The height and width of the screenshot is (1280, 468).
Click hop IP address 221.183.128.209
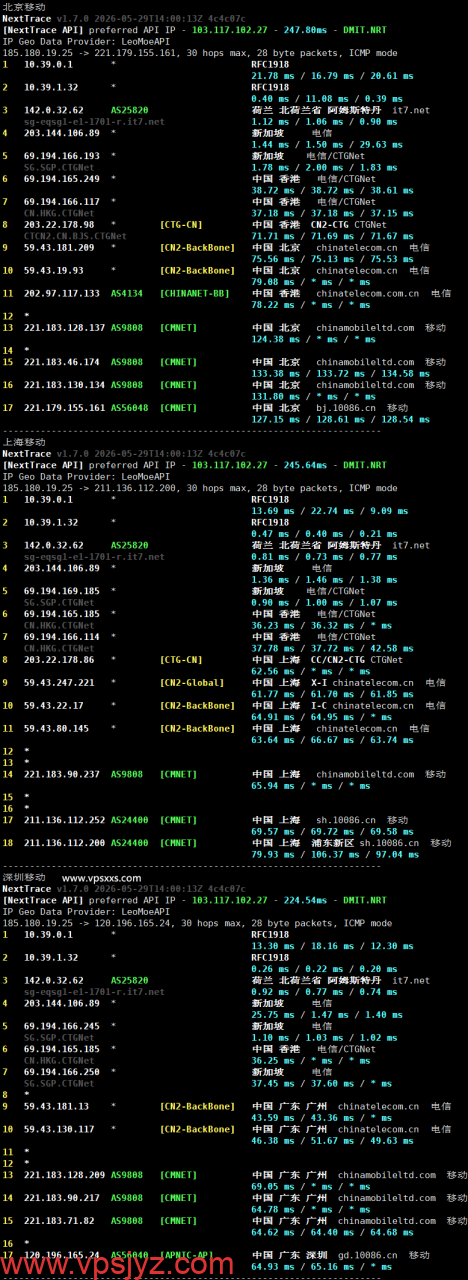click(x=64, y=1175)
